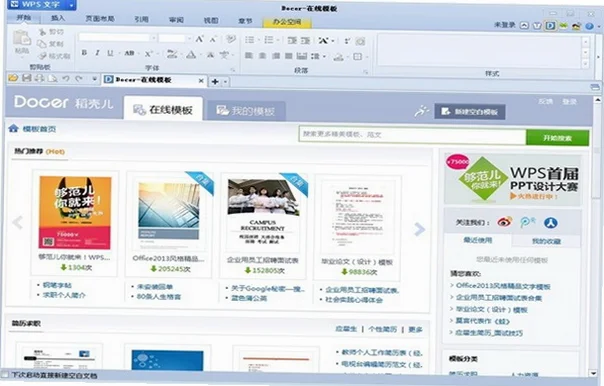Viewport: 604px width, 386px height.
Task: Click the Redo arrow icon
Action: pos(79,79)
